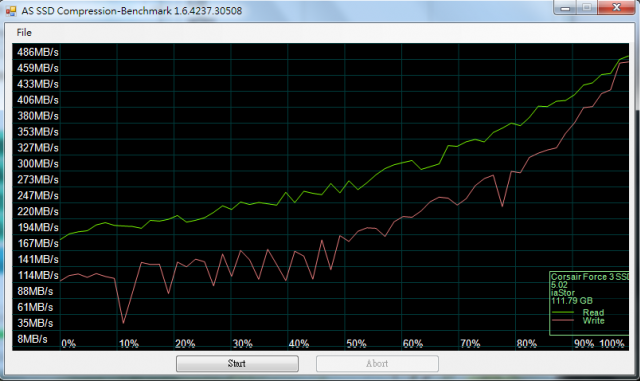Click the 90% compression axis label
The image size is (640, 381).
584,344
